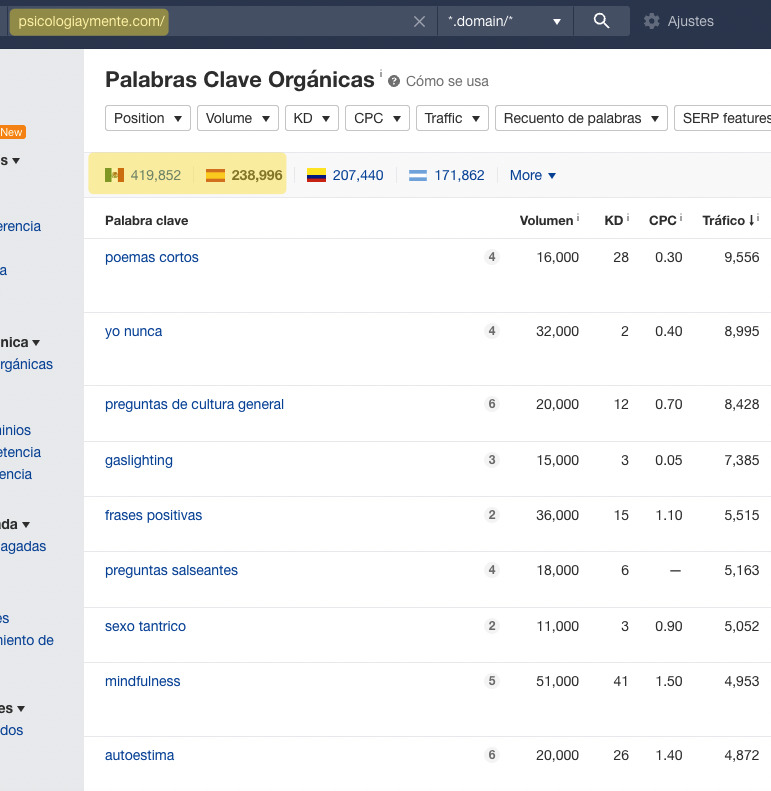
Task: Open SERP features badge for mindfulness row
Action: pos(491,681)
